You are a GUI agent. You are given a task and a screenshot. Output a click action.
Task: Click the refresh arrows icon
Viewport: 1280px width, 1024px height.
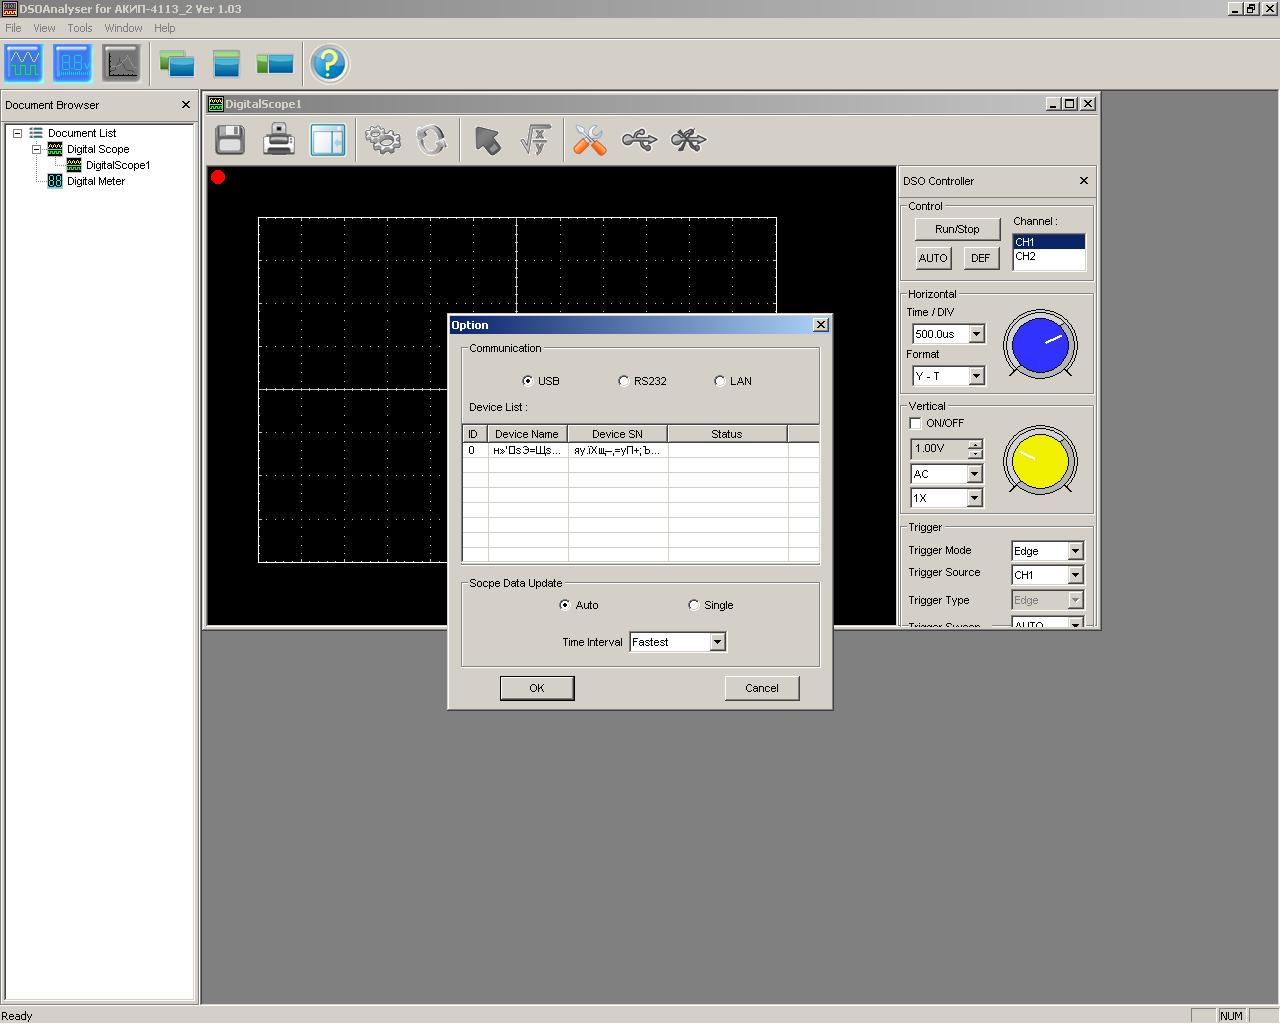(431, 140)
